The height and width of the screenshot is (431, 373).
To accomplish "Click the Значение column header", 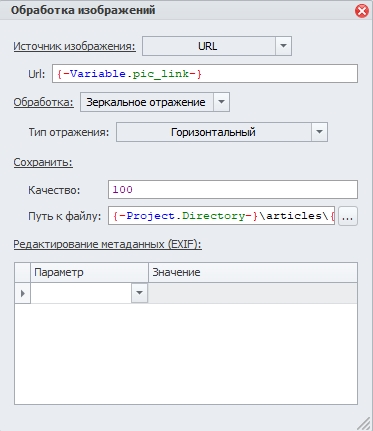I will click(x=253, y=272).
